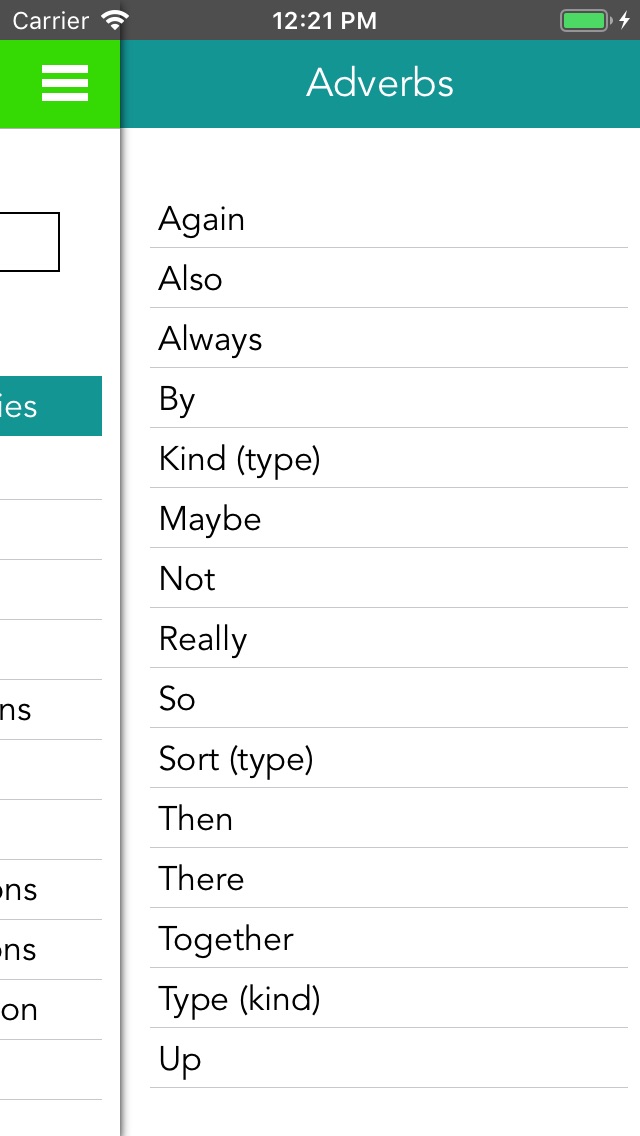Select the "So" list item
The image size is (640, 1136).
click(388, 699)
